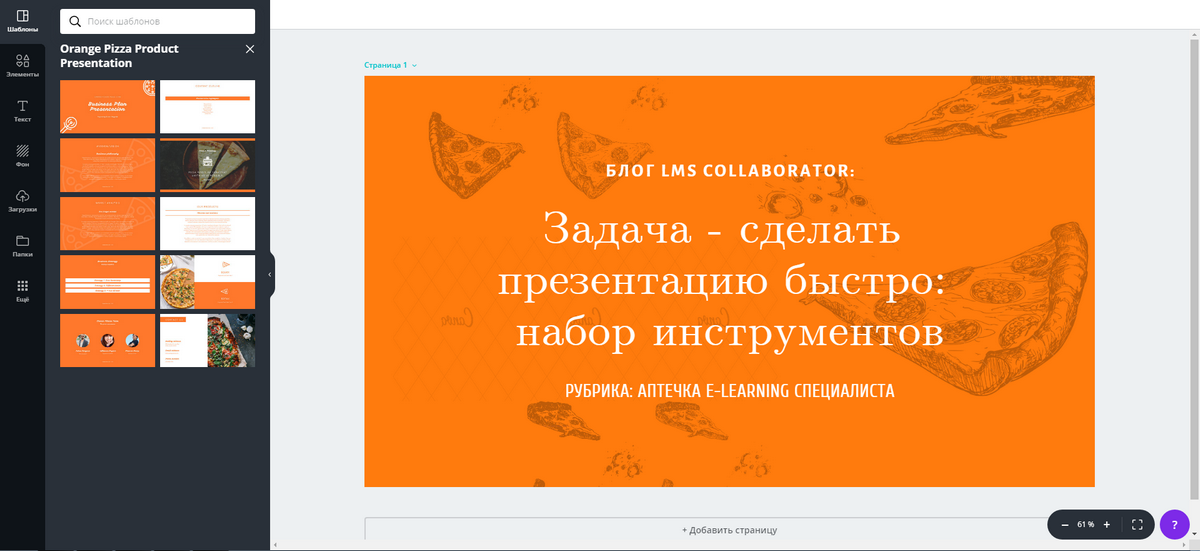Open the 61 % zoom level menu
Image resolution: width=1200 pixels, height=551 pixels.
[1085, 524]
